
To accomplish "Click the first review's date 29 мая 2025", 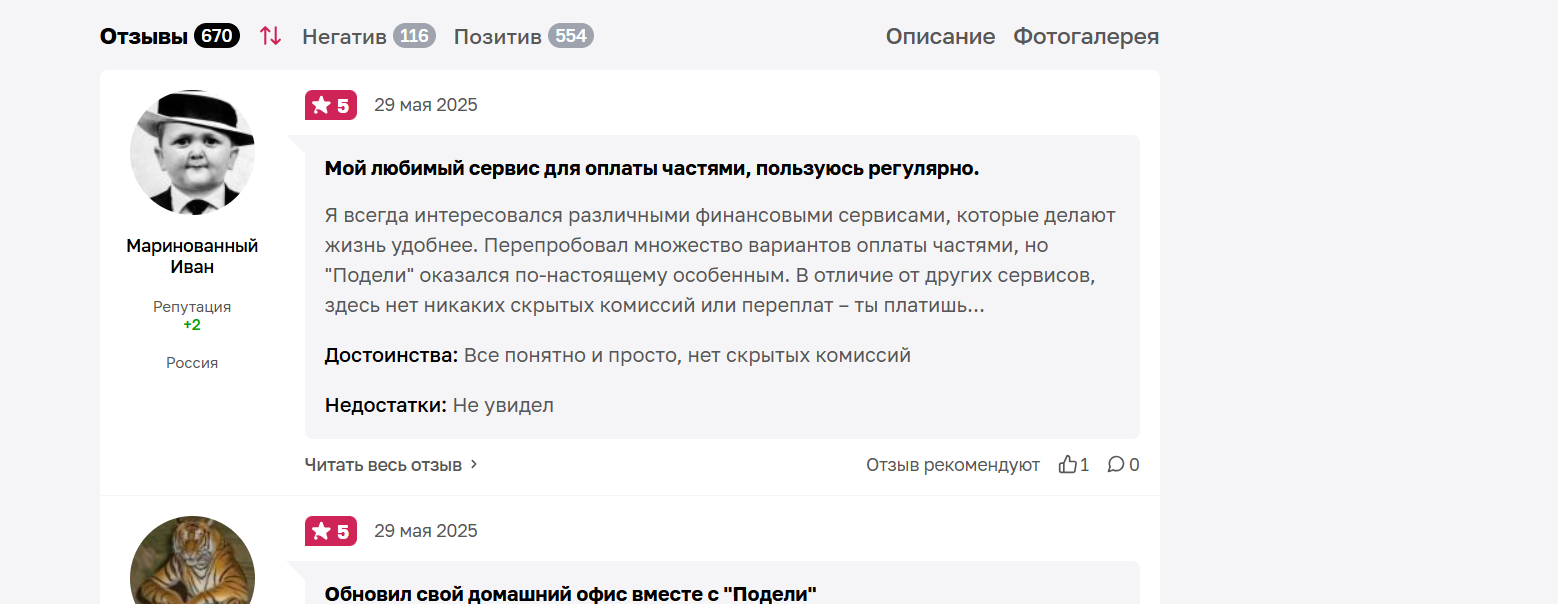I will [x=426, y=105].
